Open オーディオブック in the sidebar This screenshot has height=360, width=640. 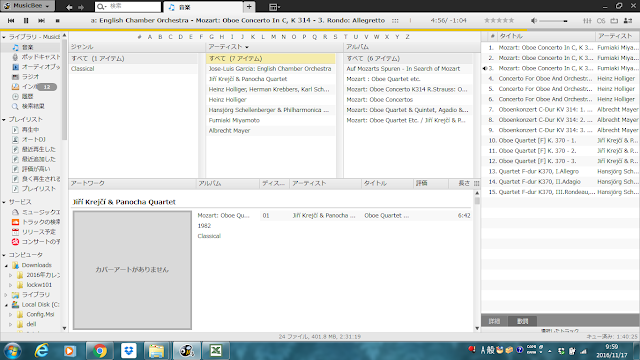(x=40, y=67)
